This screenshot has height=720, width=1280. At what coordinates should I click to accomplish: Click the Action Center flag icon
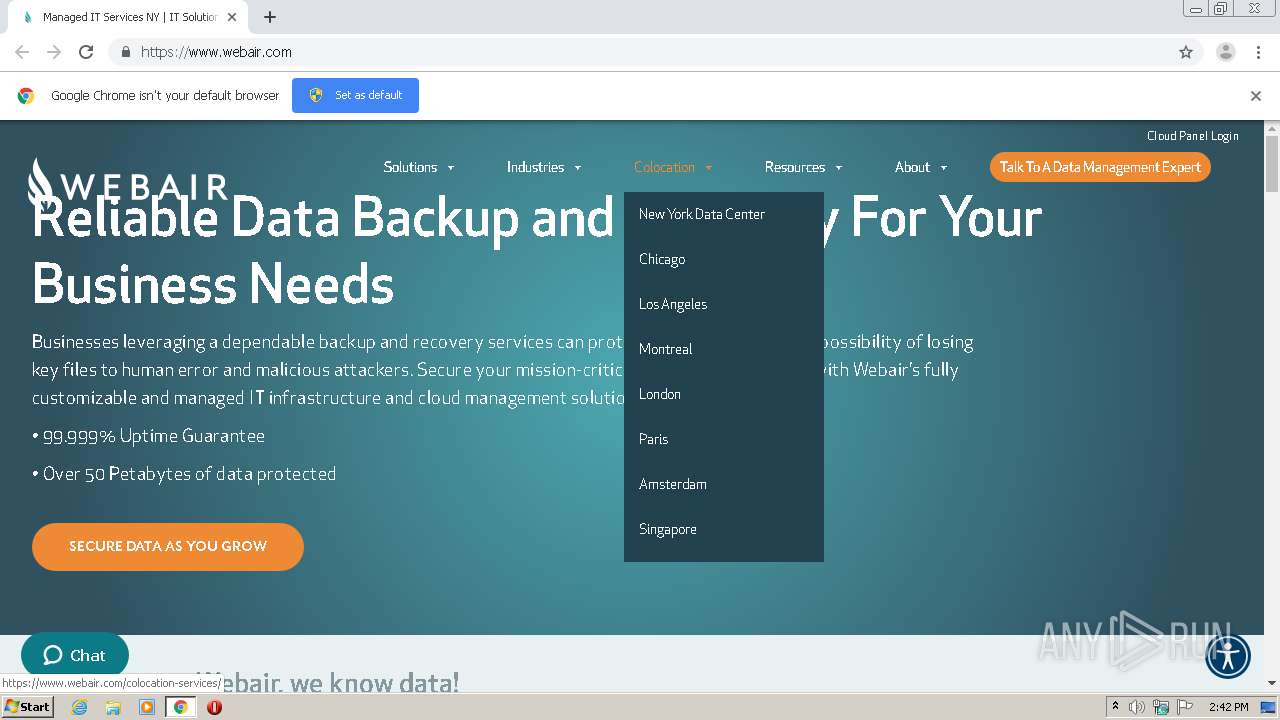(x=1185, y=707)
